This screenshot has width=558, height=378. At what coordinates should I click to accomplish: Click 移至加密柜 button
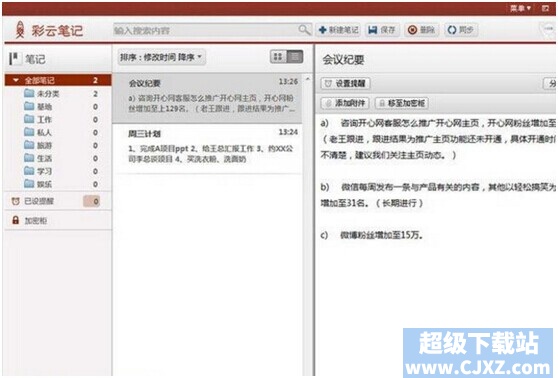coord(402,103)
